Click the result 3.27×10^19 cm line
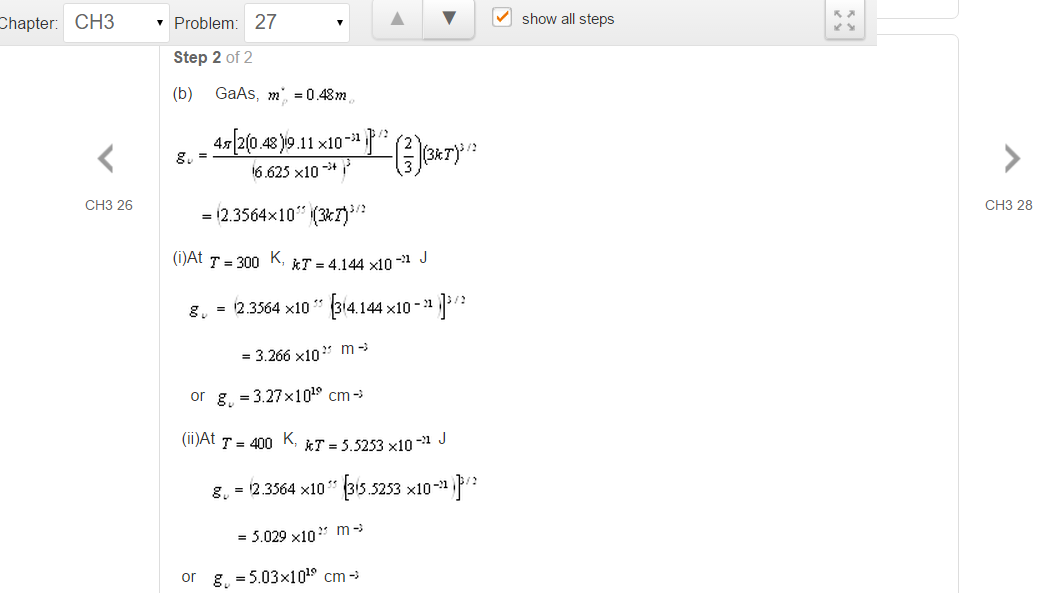Image resolution: width=1045 pixels, height=593 pixels. click(277, 396)
